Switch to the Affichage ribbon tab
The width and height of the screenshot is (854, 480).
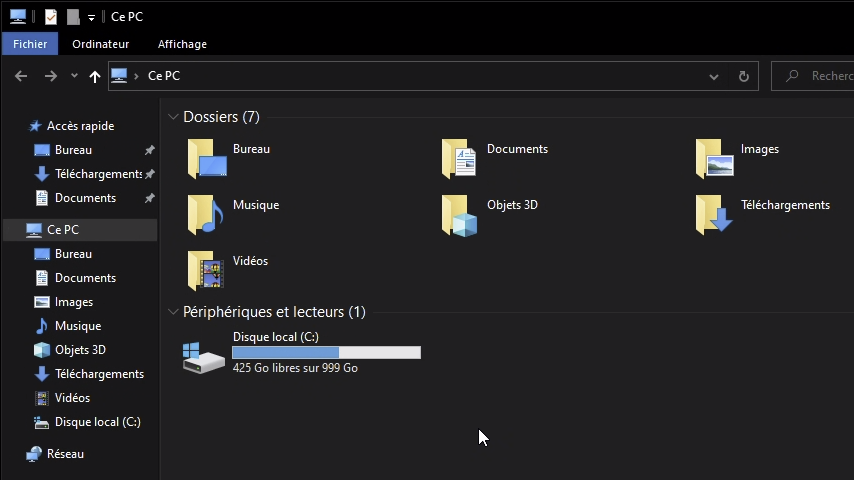[x=182, y=44]
